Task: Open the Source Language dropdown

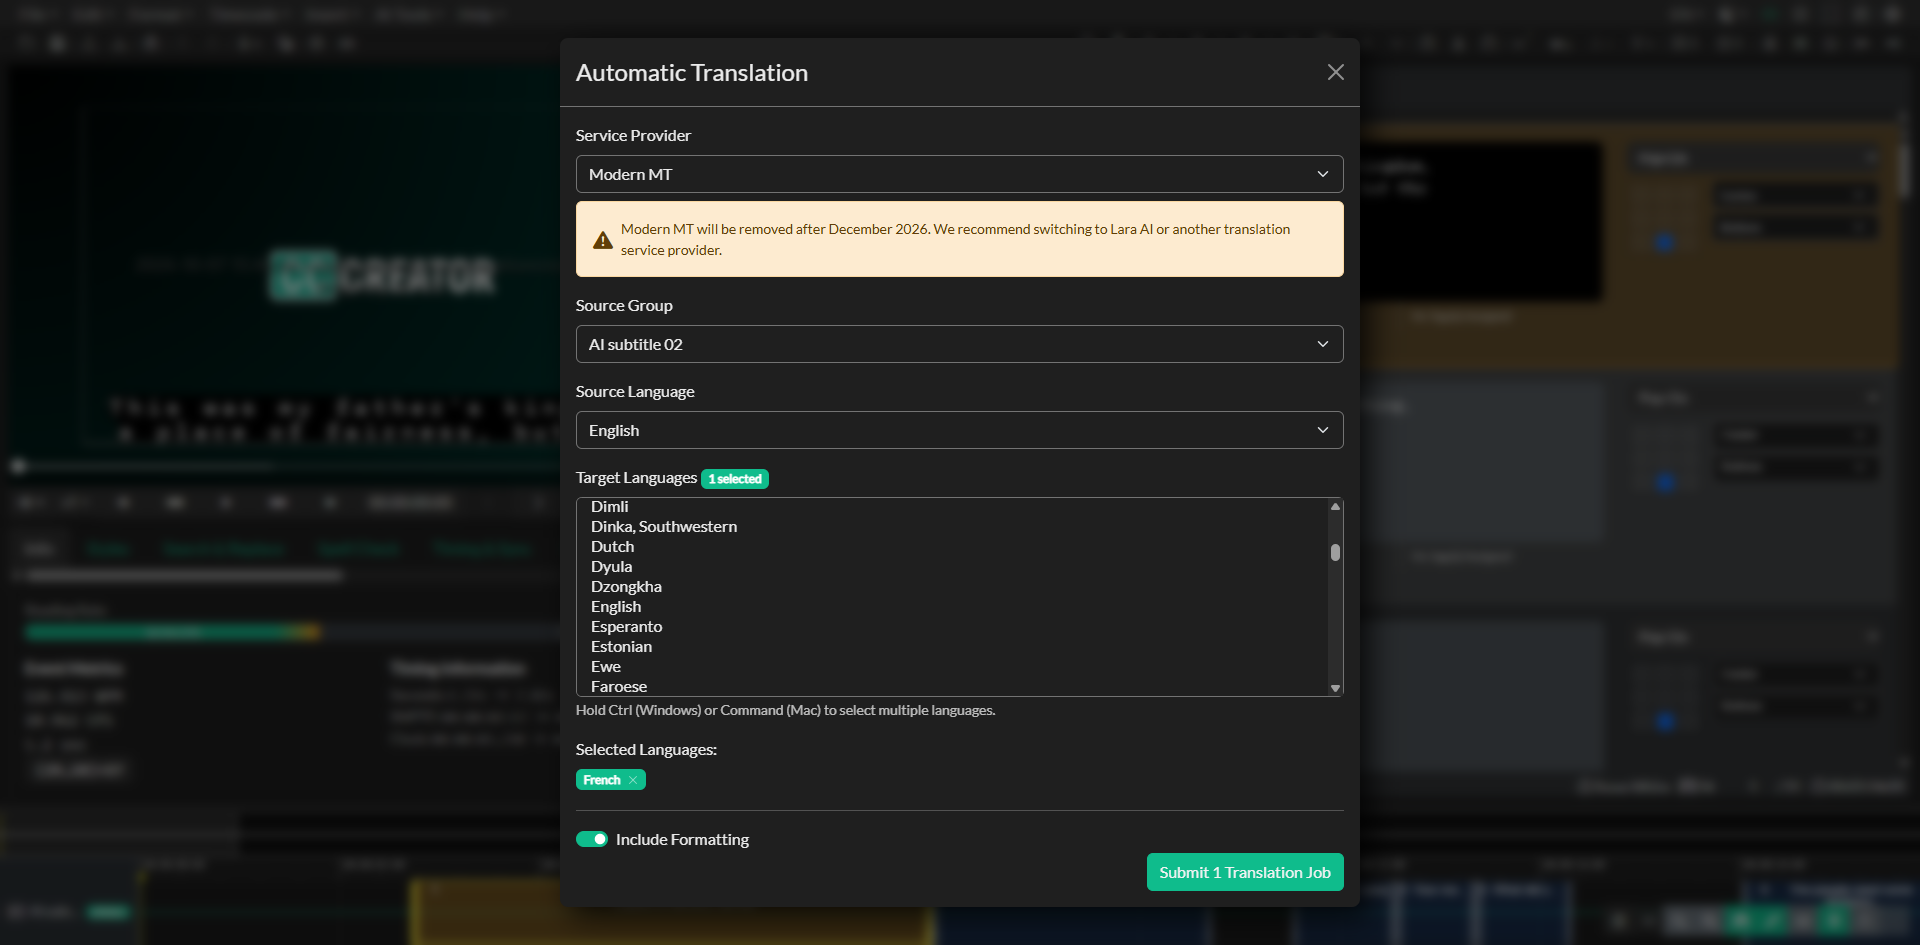Action: tap(959, 430)
